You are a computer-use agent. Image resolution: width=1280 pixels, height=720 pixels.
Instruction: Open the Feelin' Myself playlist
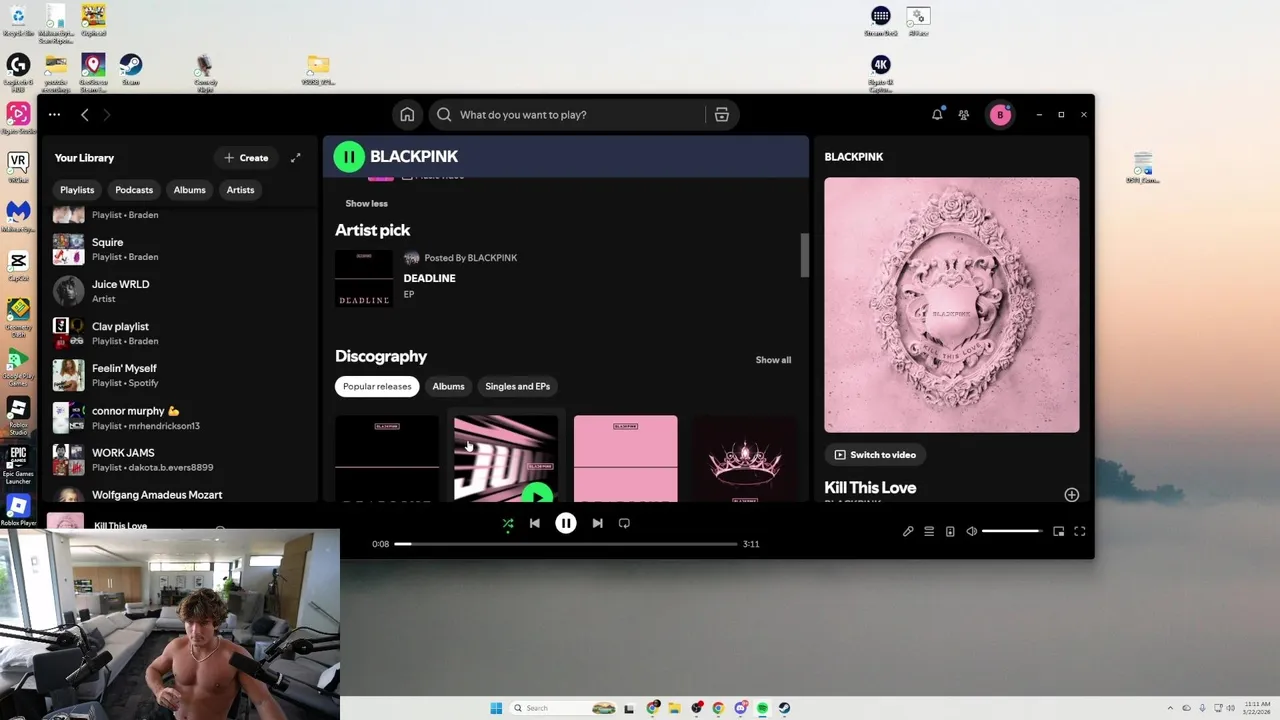182,375
